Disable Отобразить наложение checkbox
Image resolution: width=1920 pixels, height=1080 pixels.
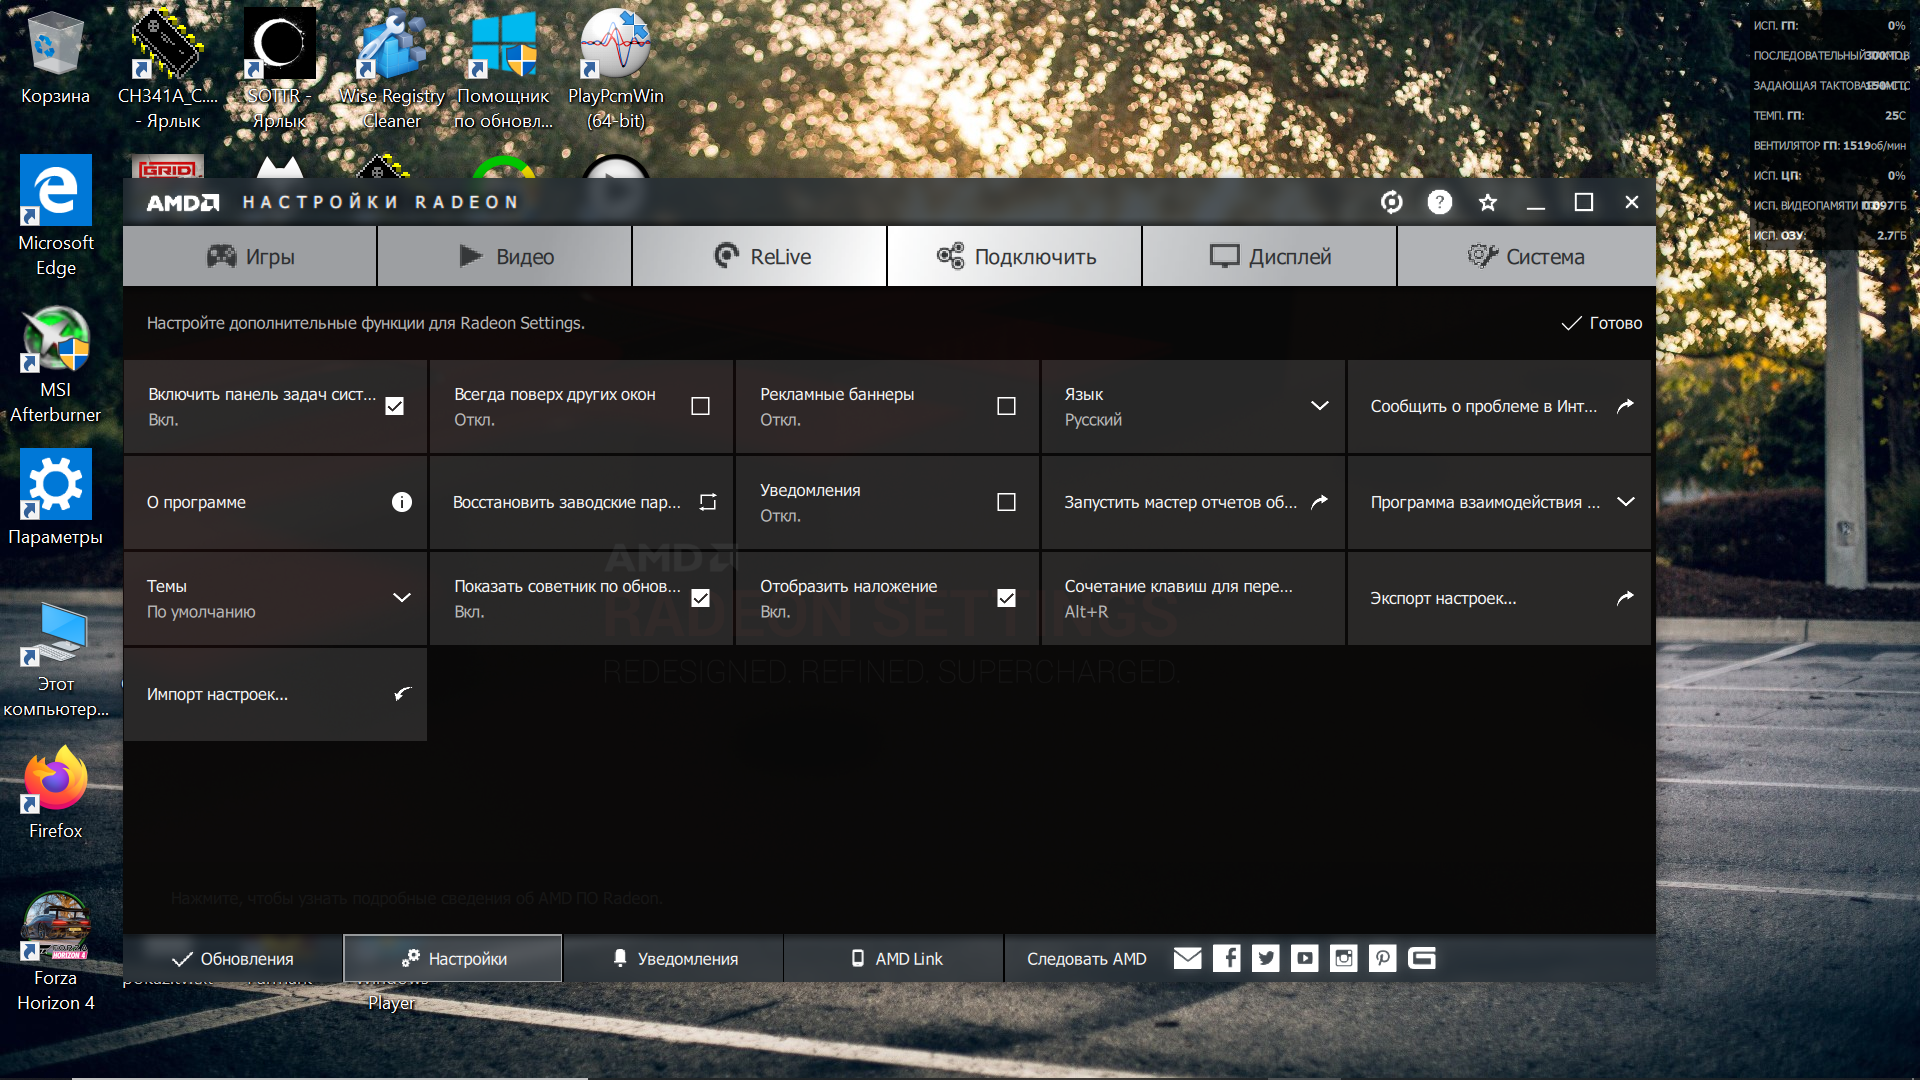click(x=1006, y=598)
